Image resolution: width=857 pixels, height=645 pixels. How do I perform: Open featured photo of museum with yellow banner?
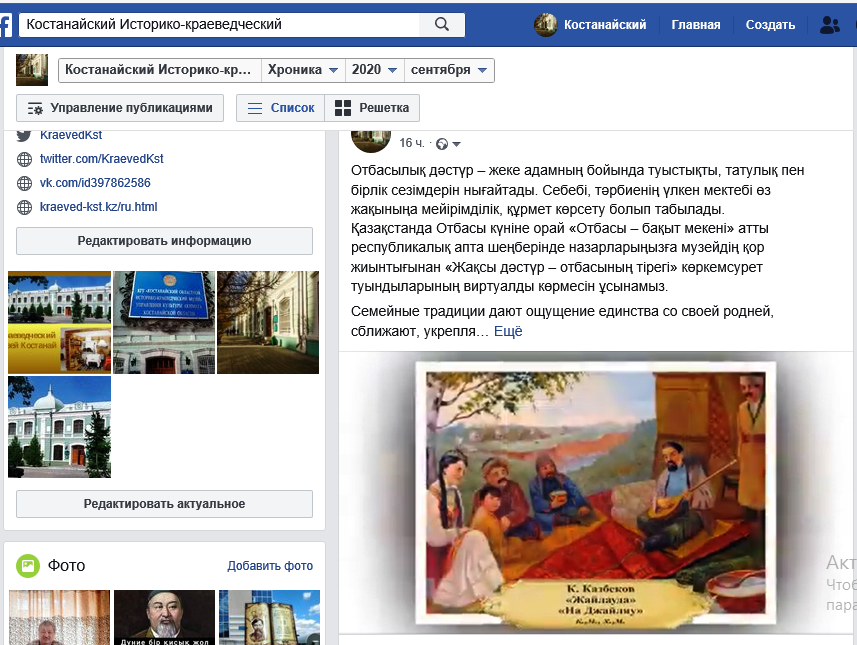click(60, 322)
